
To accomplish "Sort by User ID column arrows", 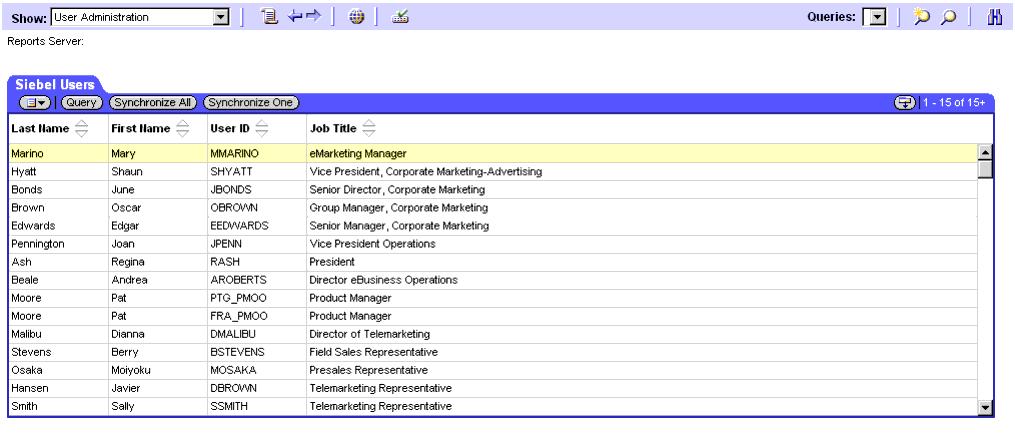I will click(261, 128).
